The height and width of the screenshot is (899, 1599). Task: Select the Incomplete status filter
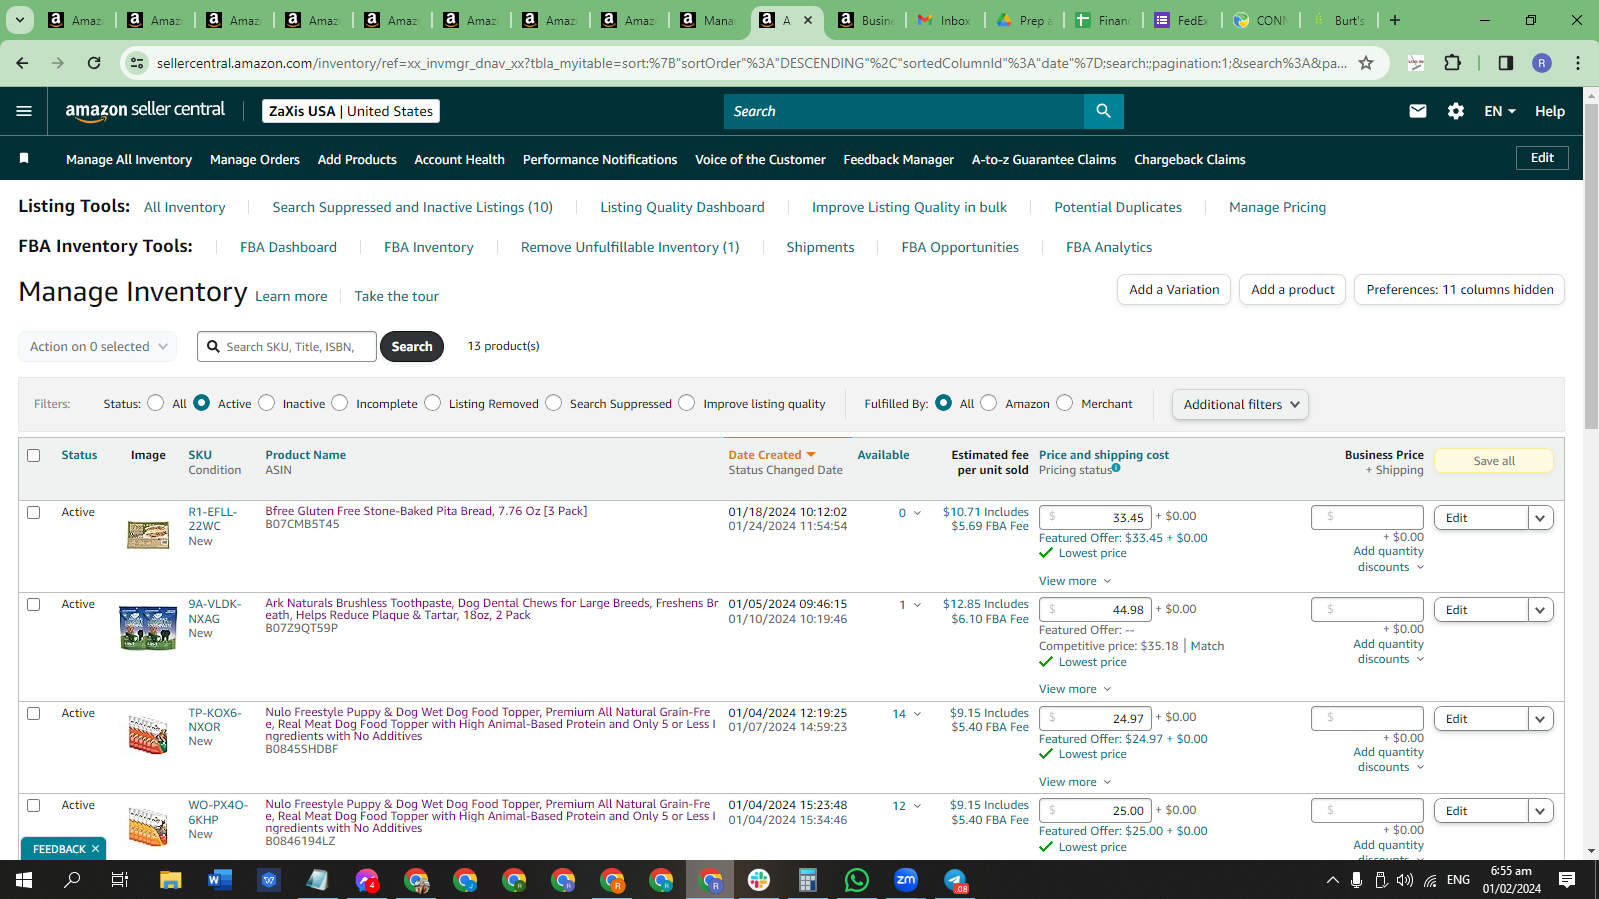[340, 403]
